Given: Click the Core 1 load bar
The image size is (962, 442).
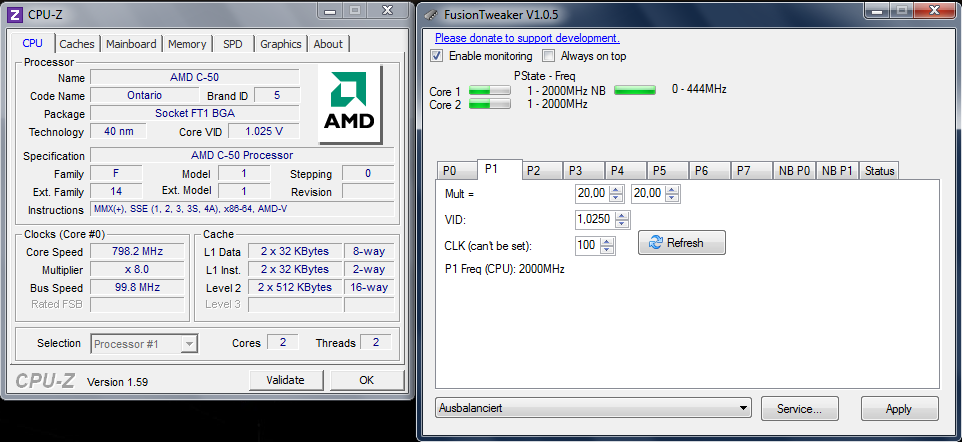Looking at the screenshot, I should point(490,91).
